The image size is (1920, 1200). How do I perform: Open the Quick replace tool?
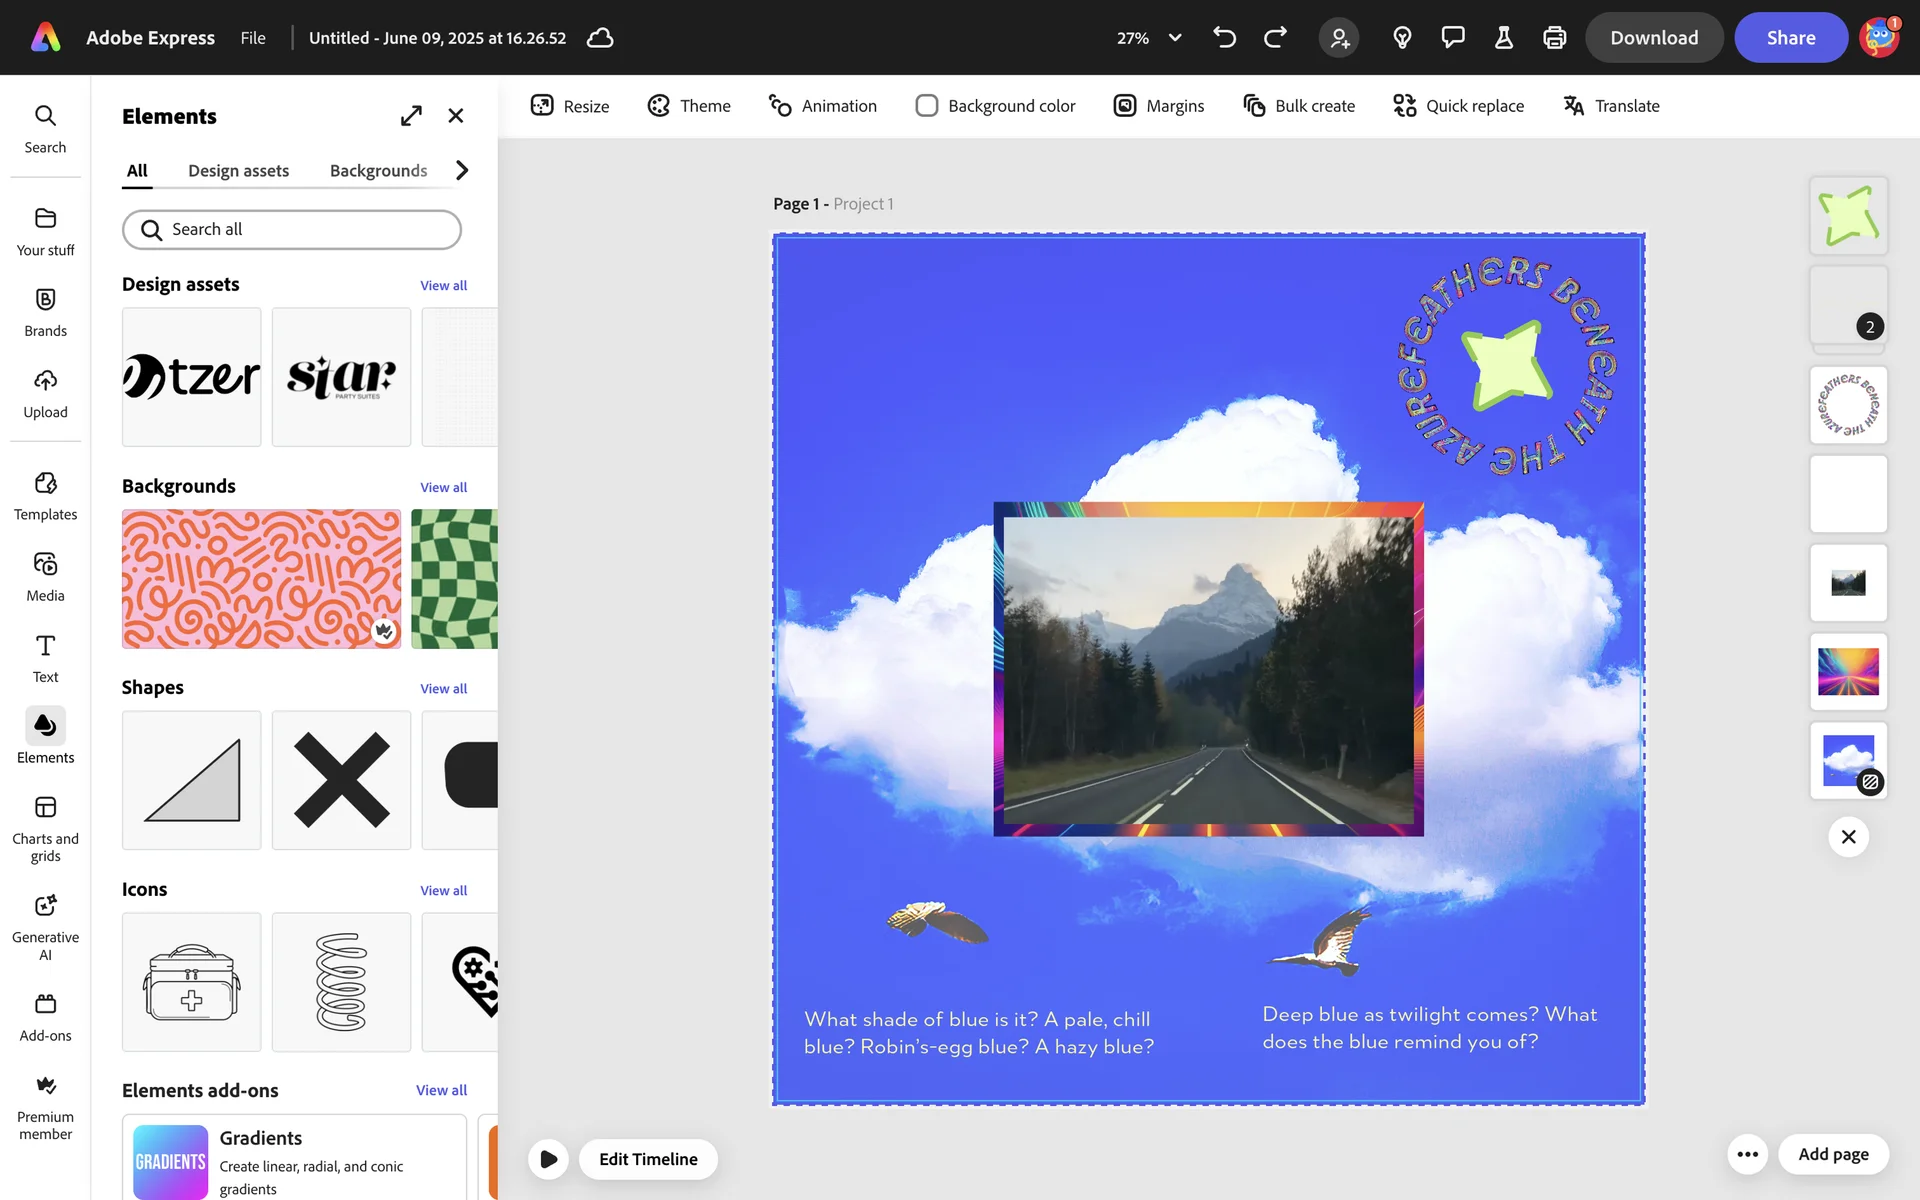tap(1458, 106)
